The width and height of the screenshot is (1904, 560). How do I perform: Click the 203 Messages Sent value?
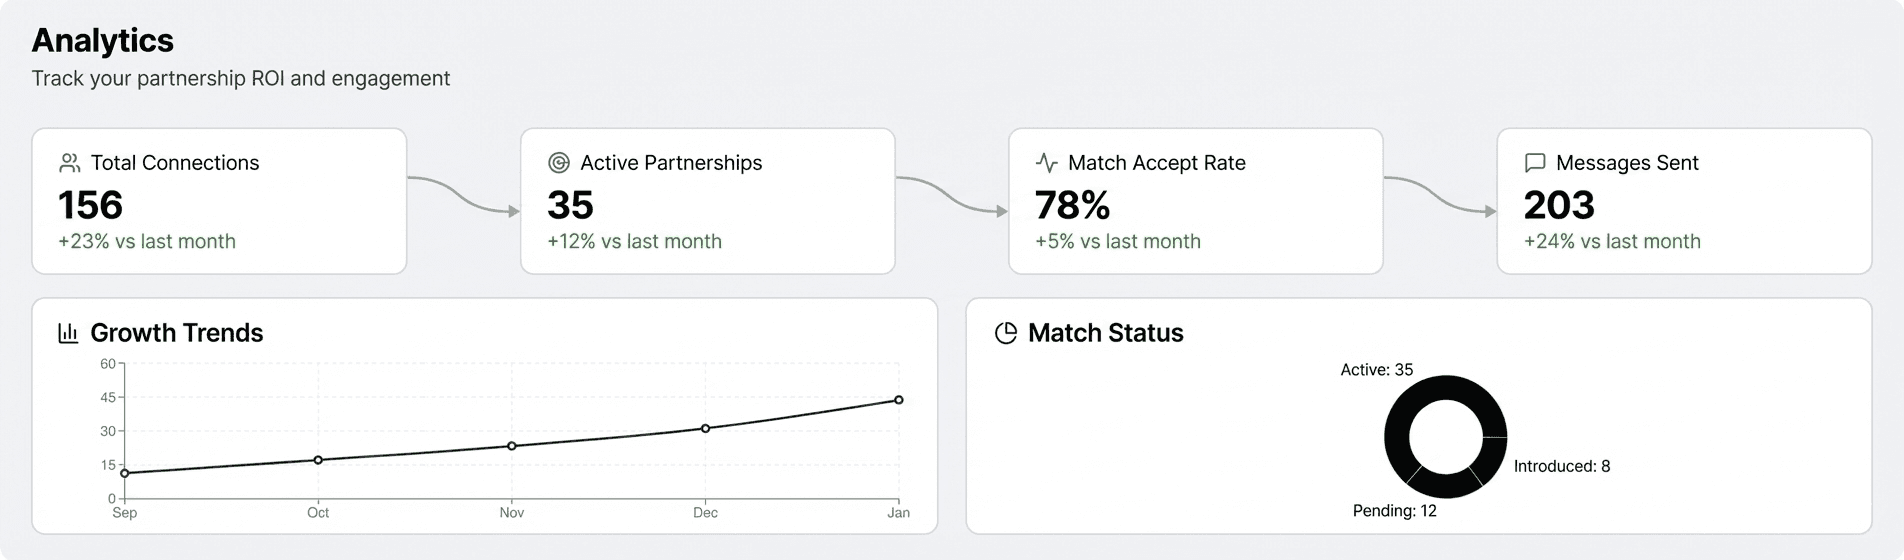coord(1558,205)
